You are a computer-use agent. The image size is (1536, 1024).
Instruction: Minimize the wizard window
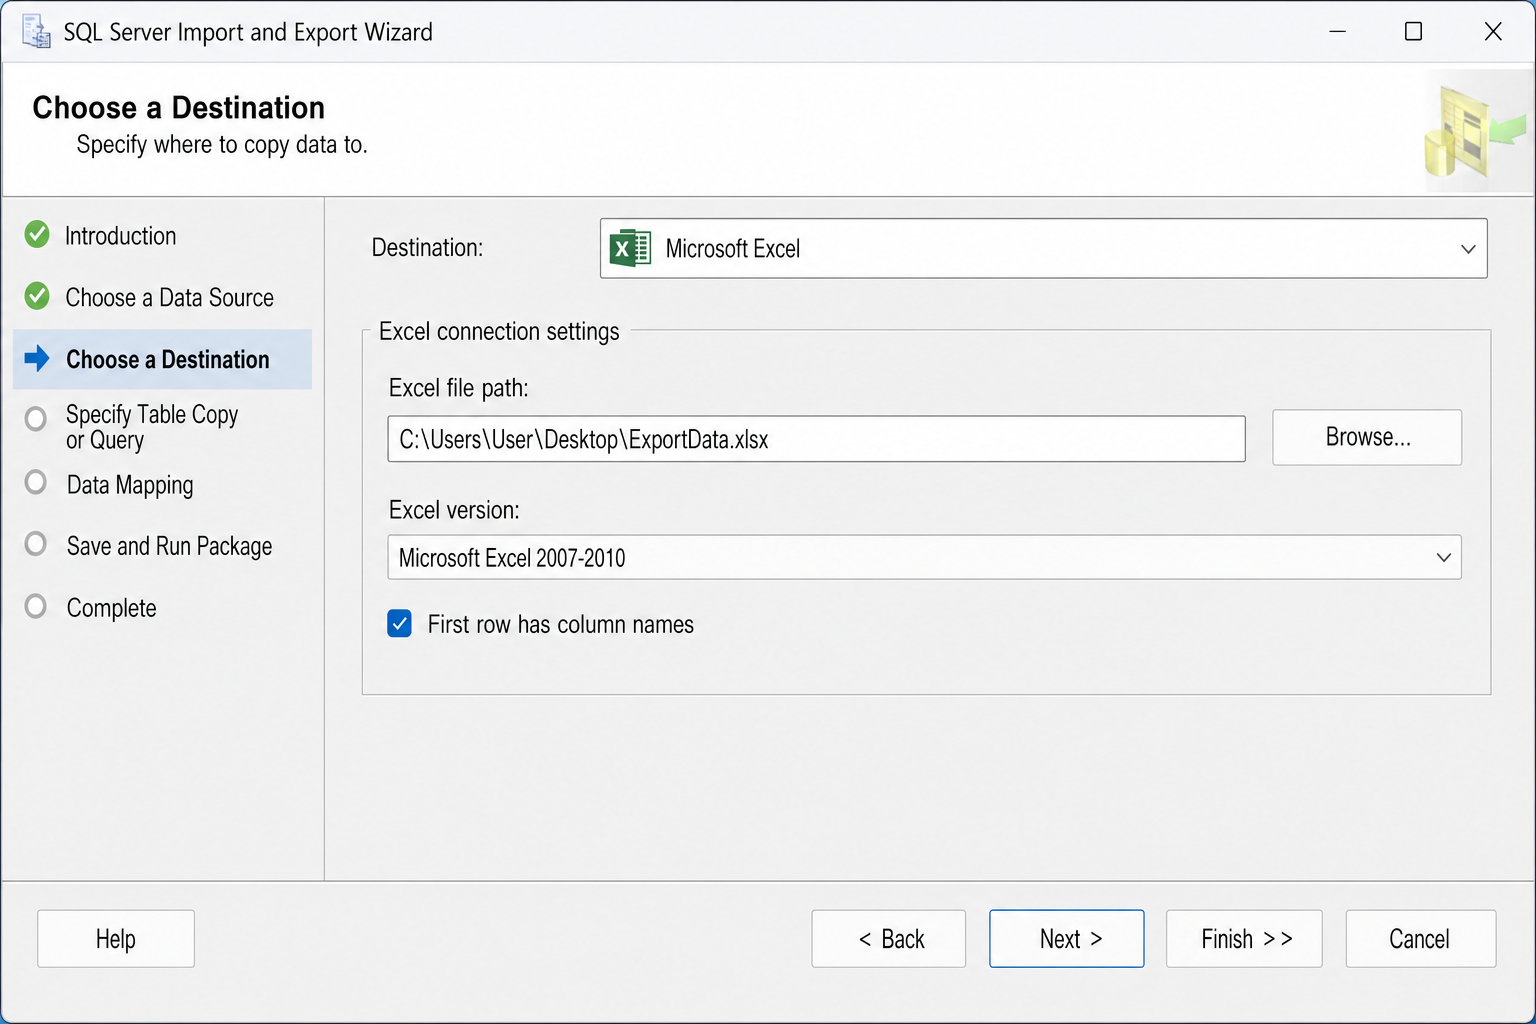1337,32
